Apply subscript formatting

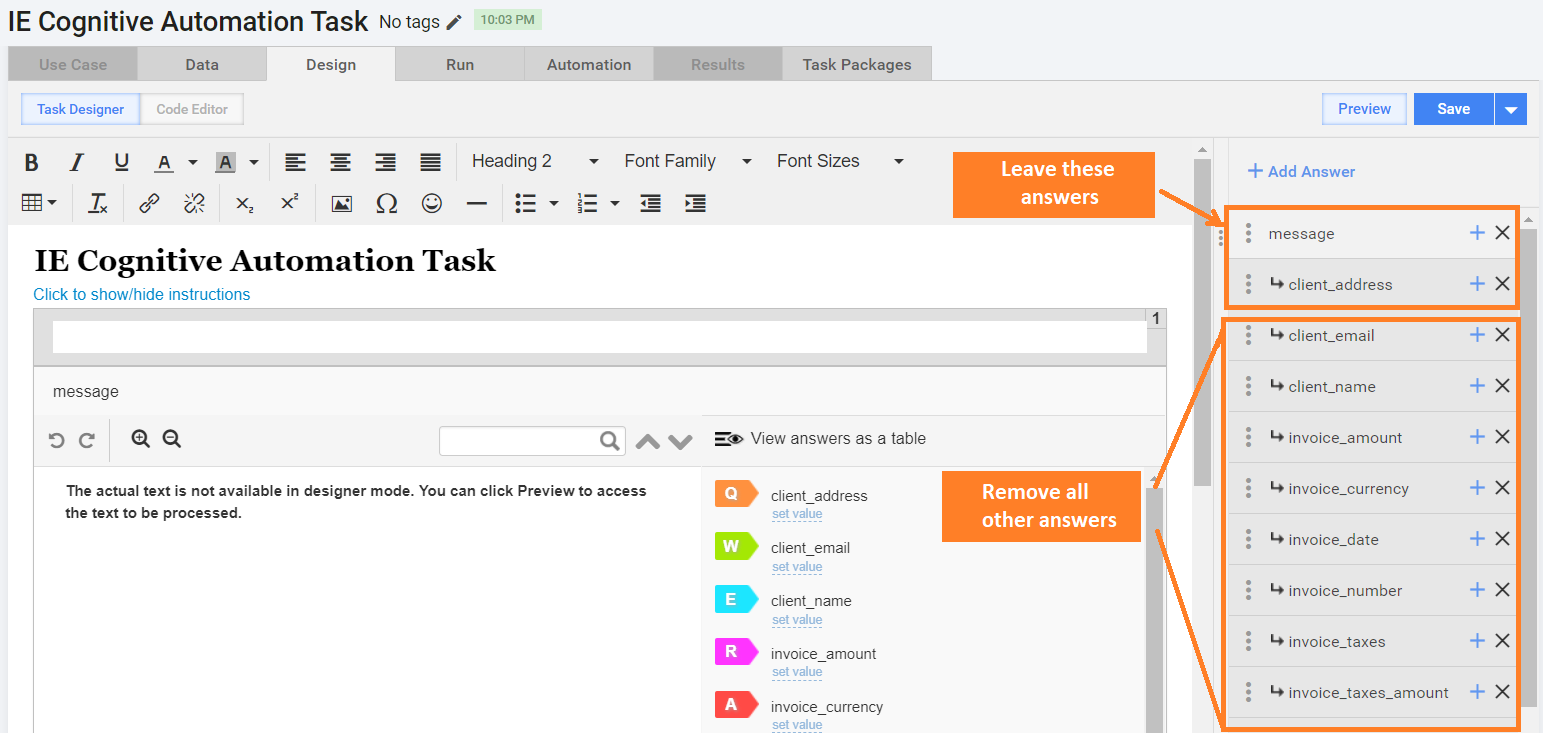point(244,203)
